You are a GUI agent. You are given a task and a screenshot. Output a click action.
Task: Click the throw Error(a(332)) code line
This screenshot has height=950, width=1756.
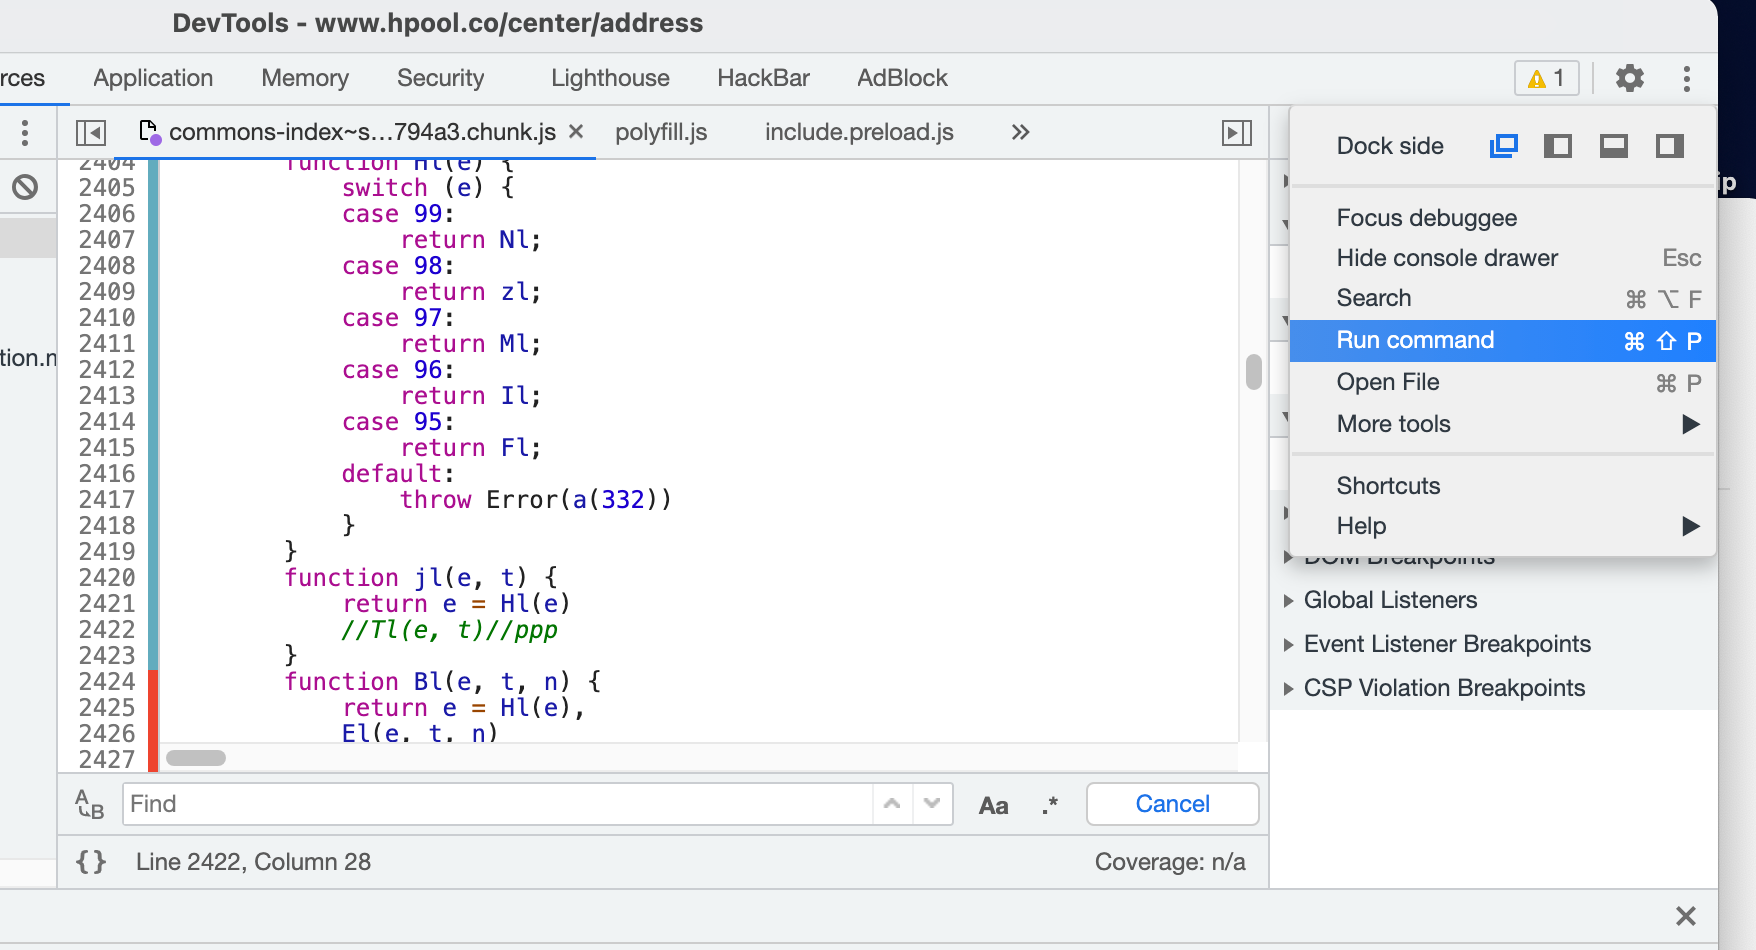click(x=536, y=500)
